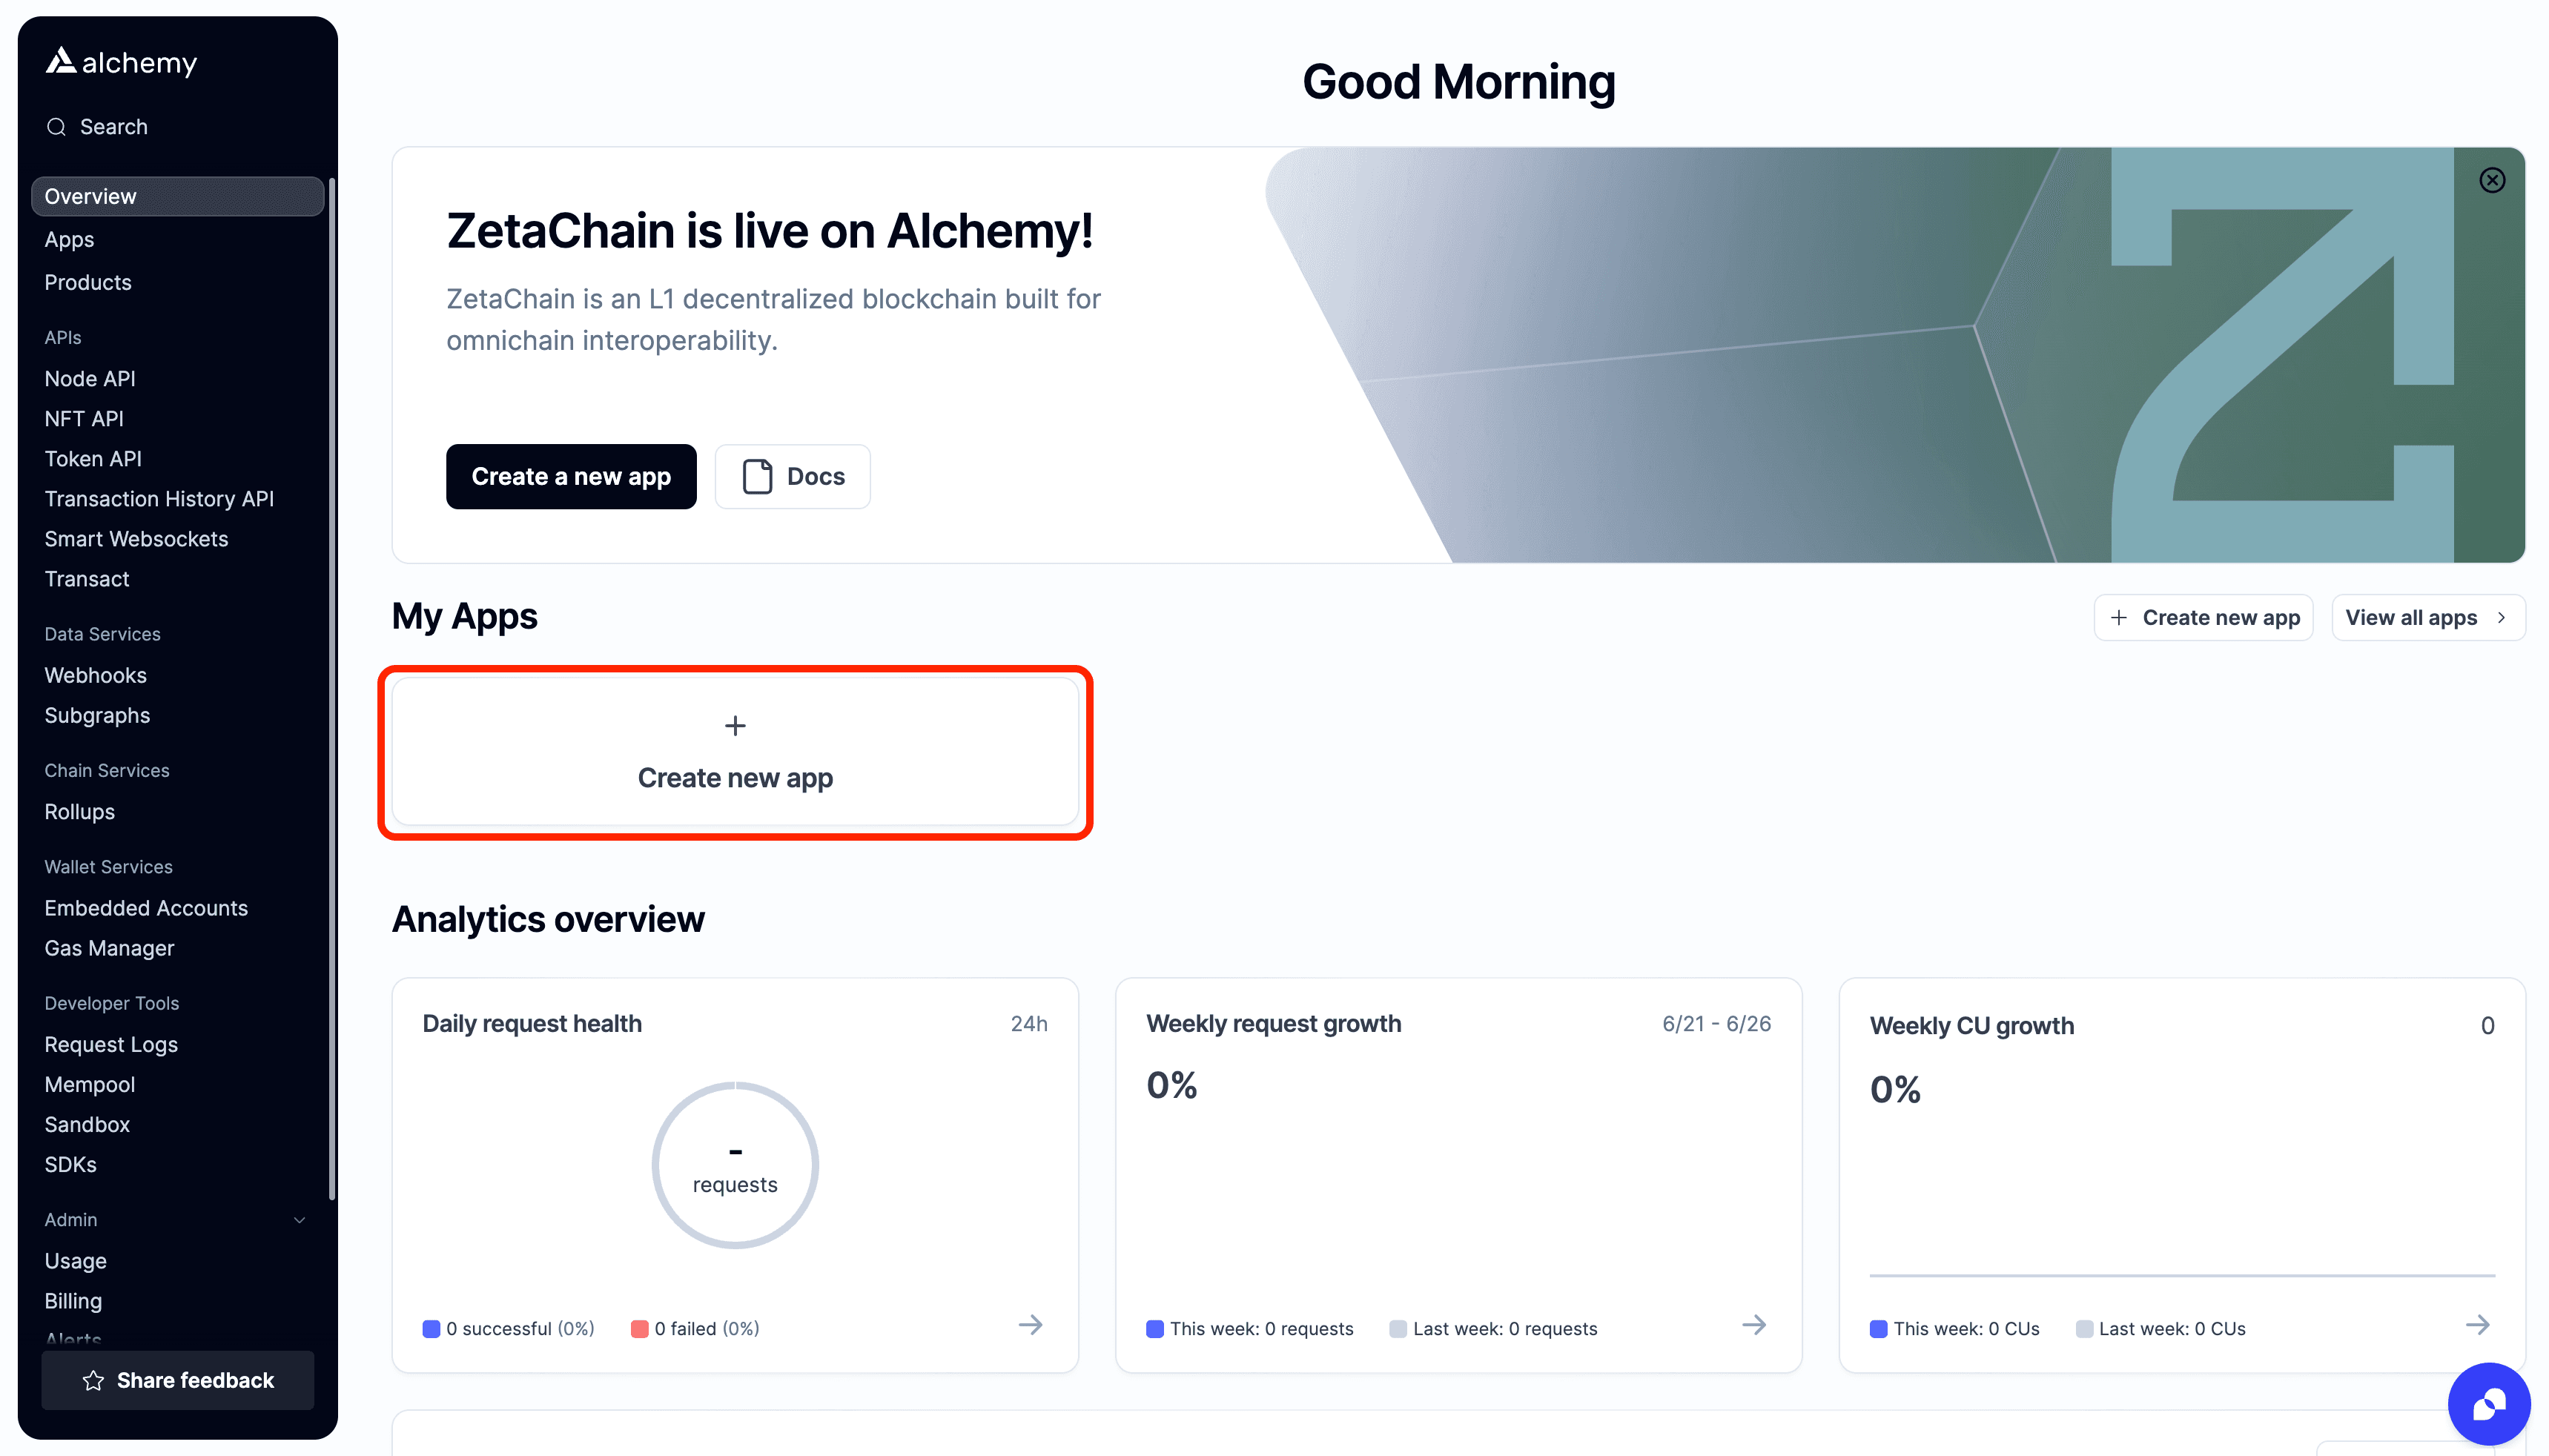
Task: Click the black Create a new app button
Action: (571, 477)
